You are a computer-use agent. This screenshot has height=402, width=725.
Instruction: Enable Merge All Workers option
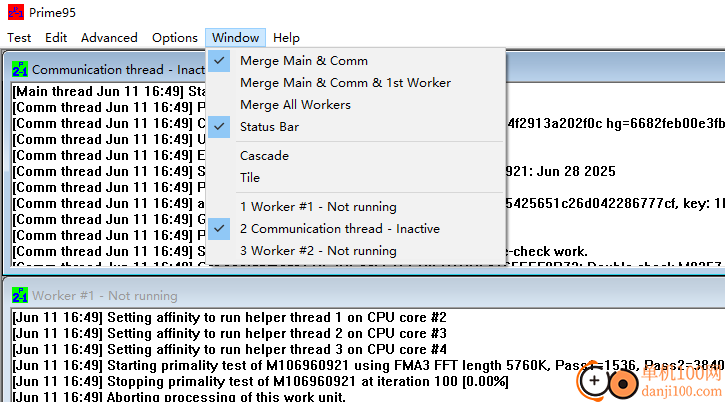[355, 105]
